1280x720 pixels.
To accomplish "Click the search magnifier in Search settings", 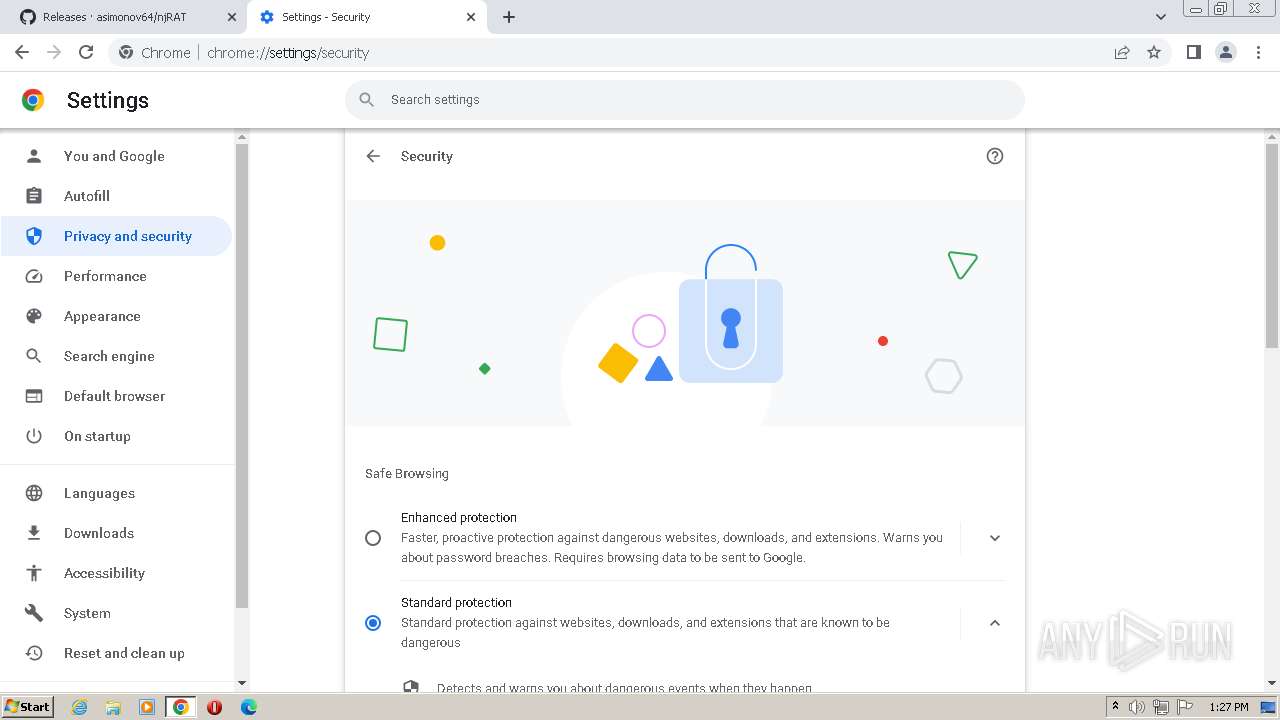I will [x=367, y=100].
